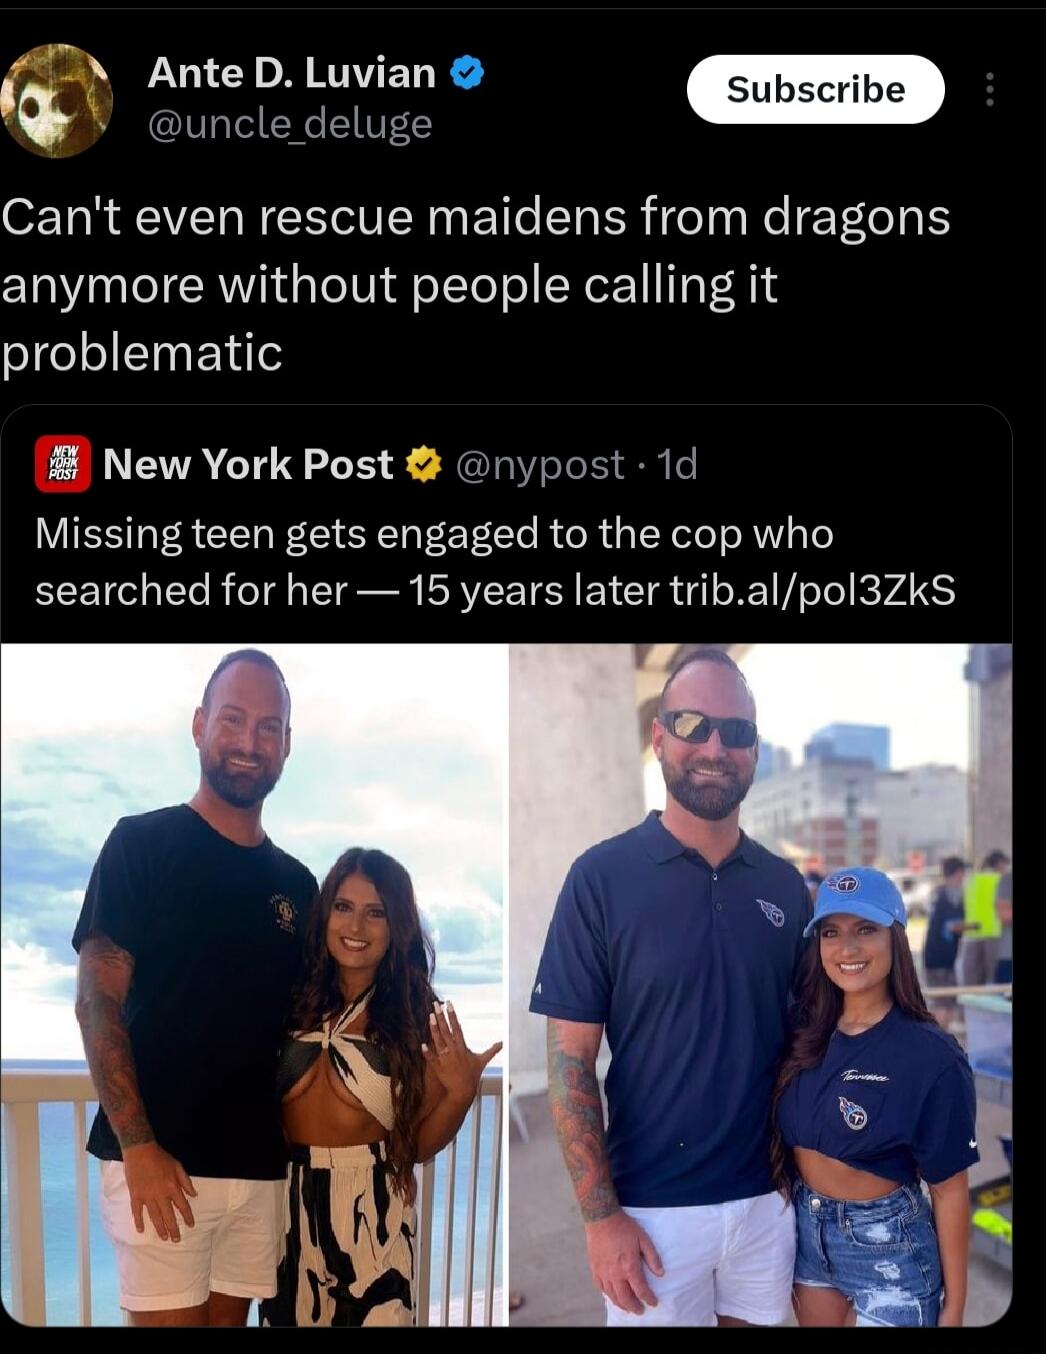Open the New York Post account name

coord(248,464)
